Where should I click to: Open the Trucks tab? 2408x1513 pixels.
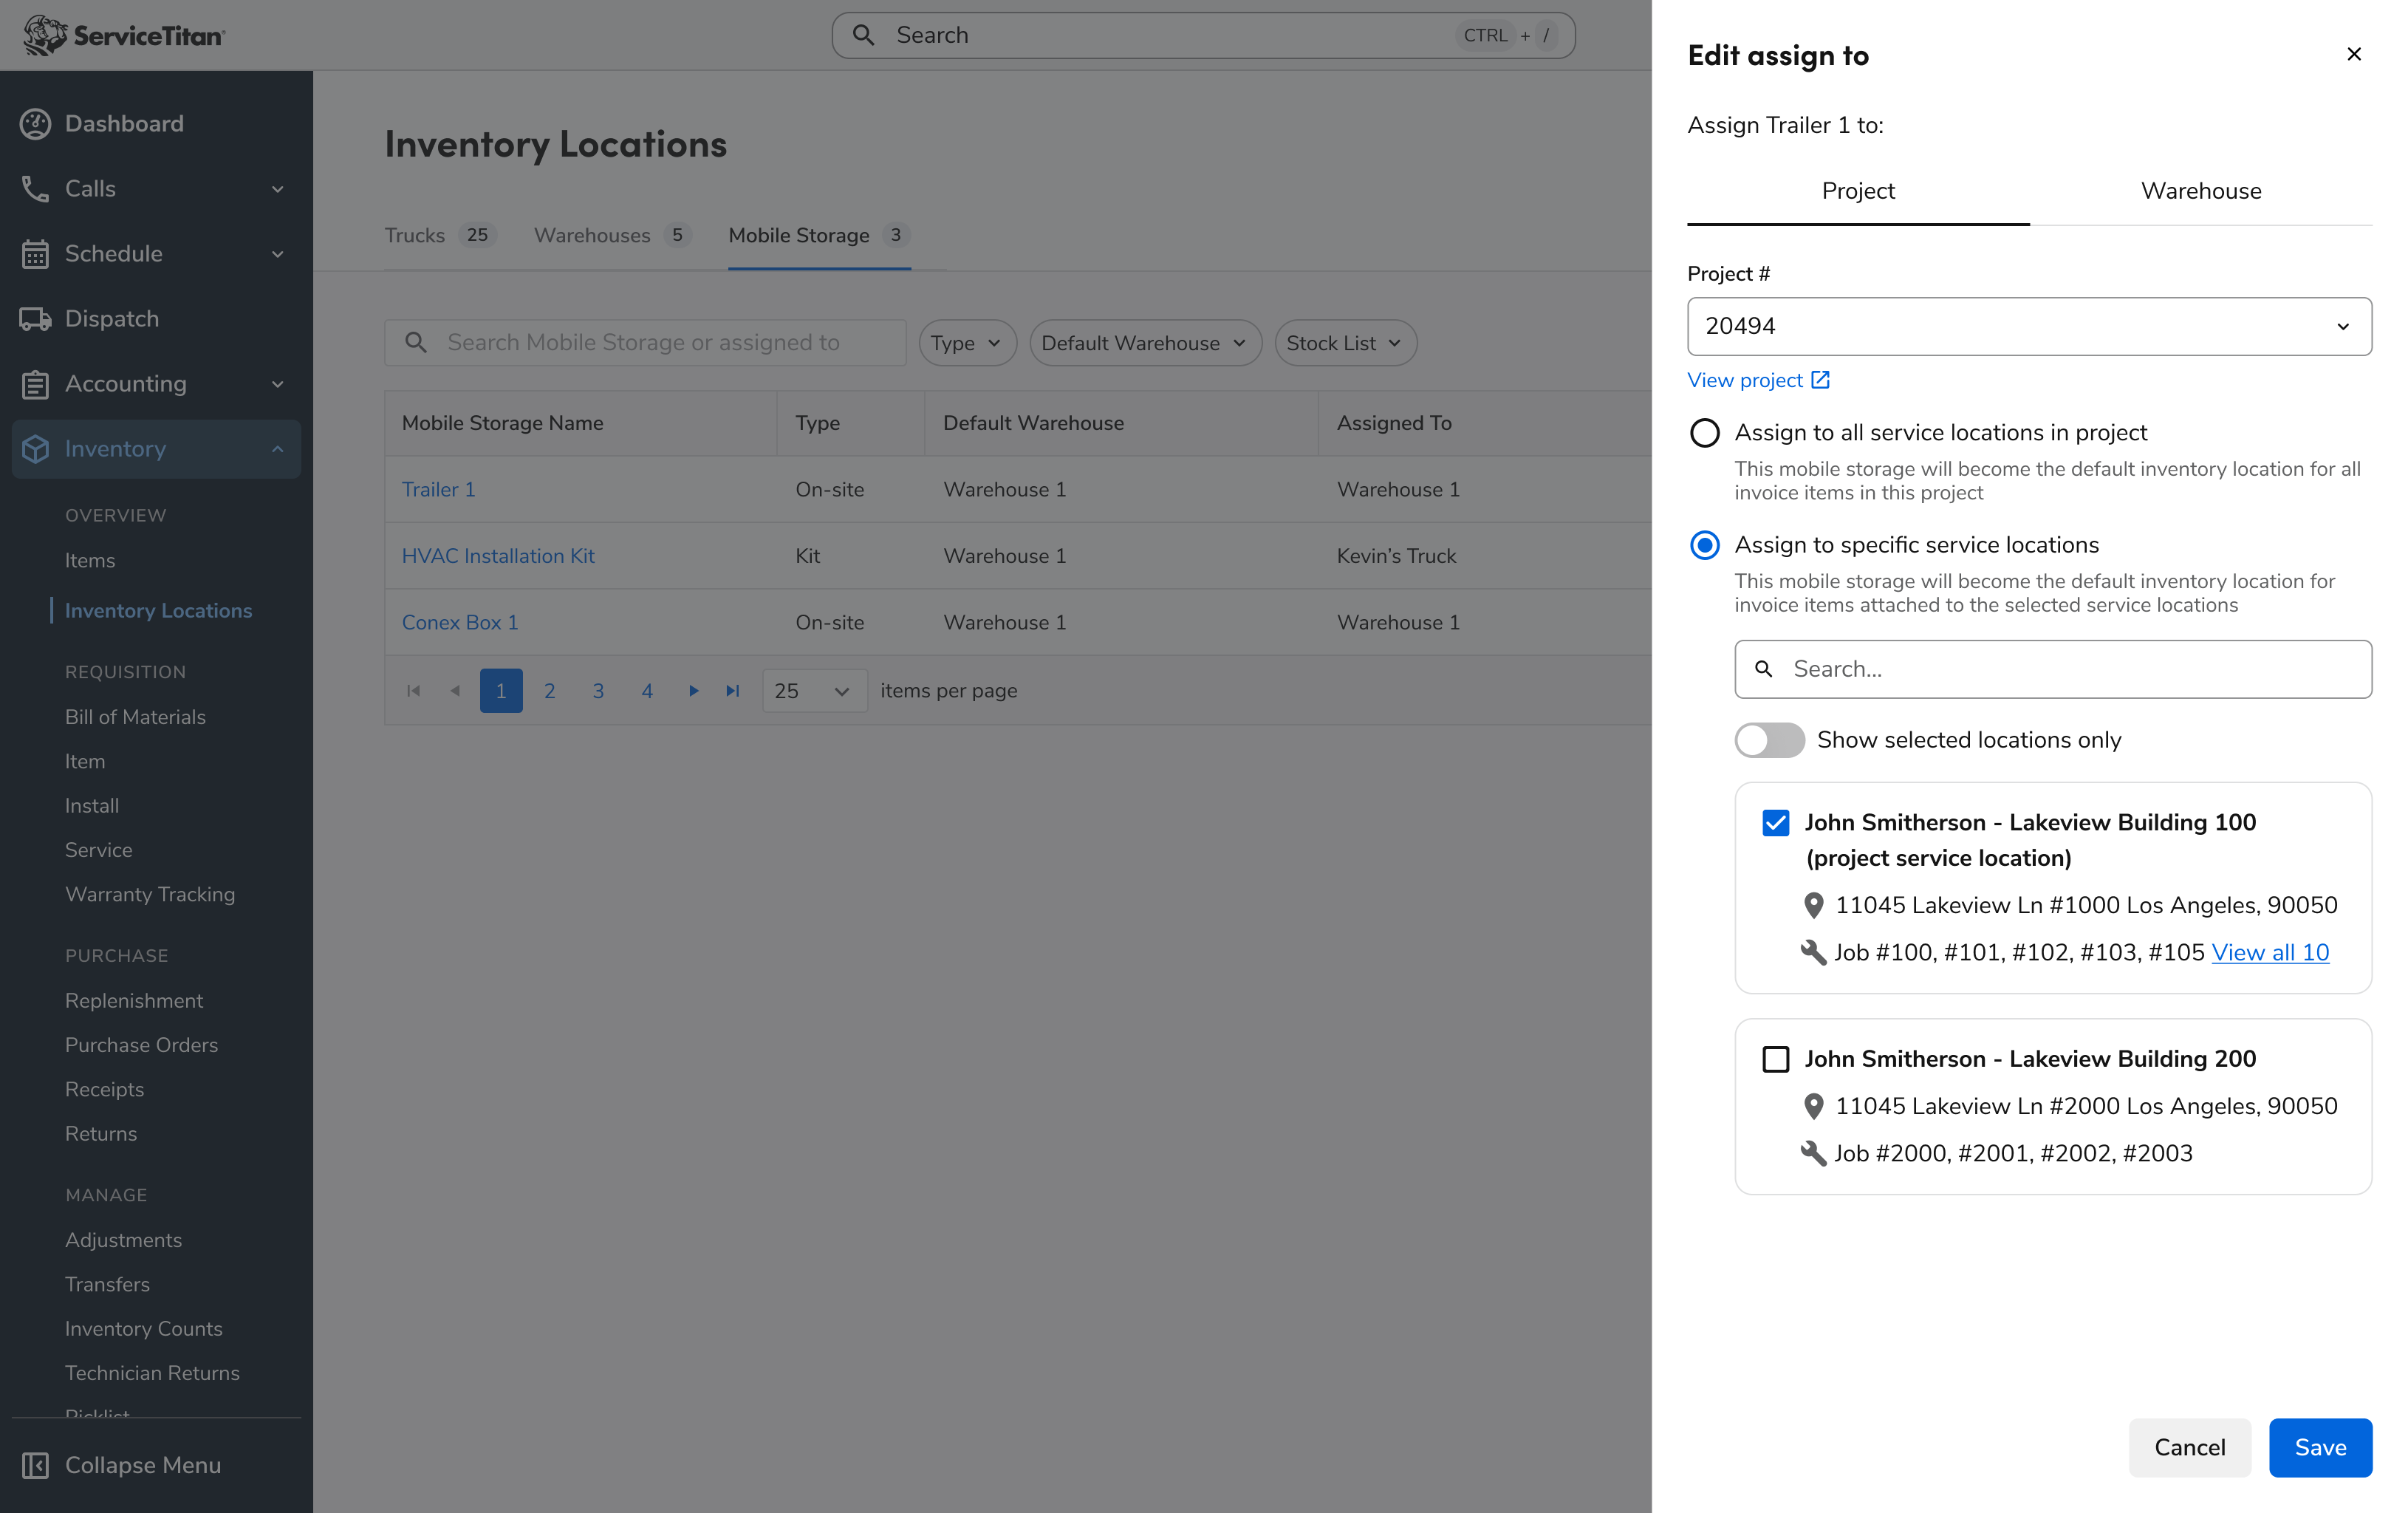coord(415,235)
